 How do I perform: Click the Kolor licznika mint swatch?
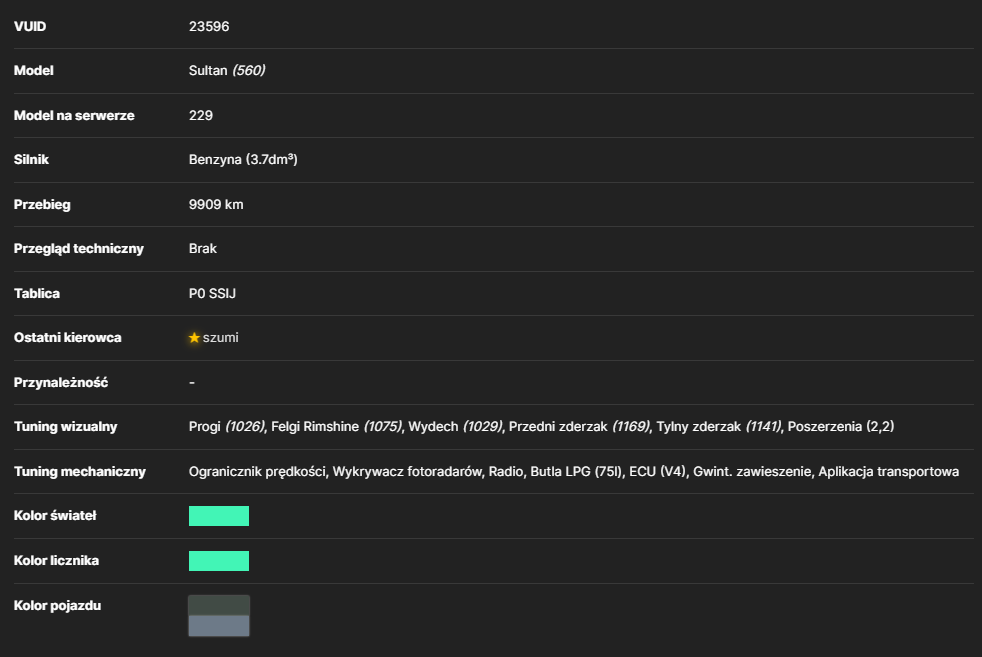219,561
